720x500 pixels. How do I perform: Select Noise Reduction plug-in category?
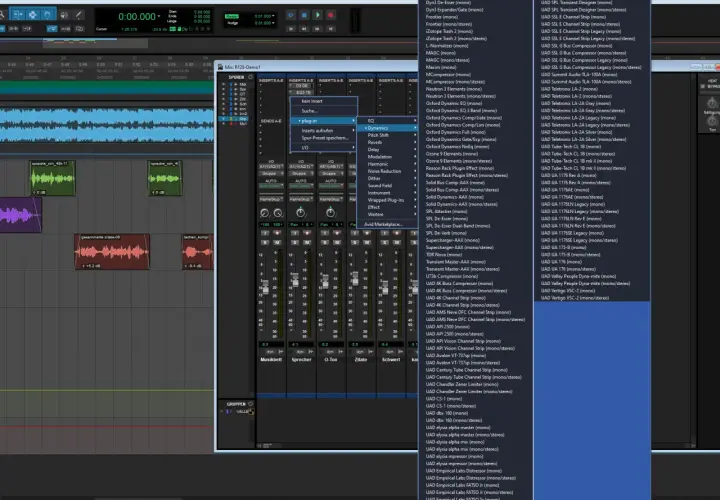388,171
